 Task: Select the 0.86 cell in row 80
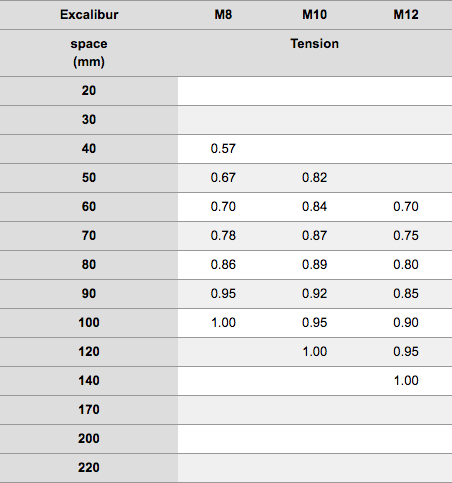[223, 265]
